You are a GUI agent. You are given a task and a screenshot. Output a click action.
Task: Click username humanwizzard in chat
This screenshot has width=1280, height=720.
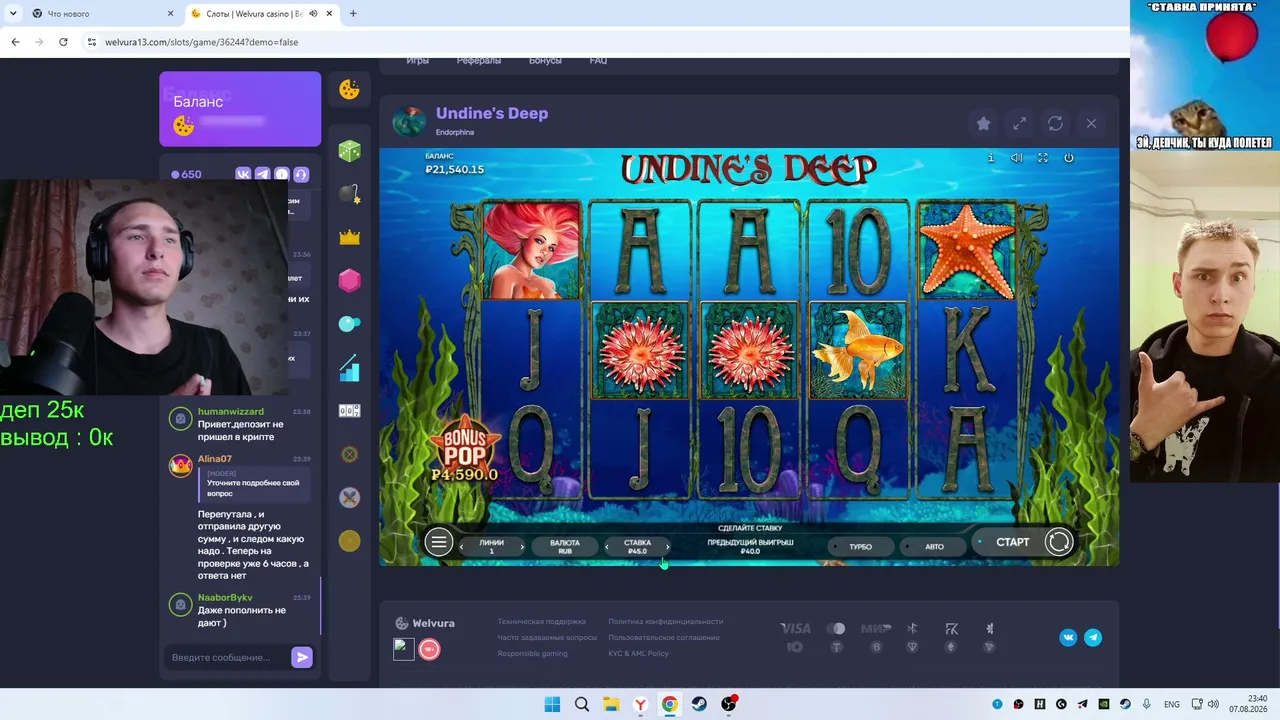pyautogui.click(x=231, y=411)
